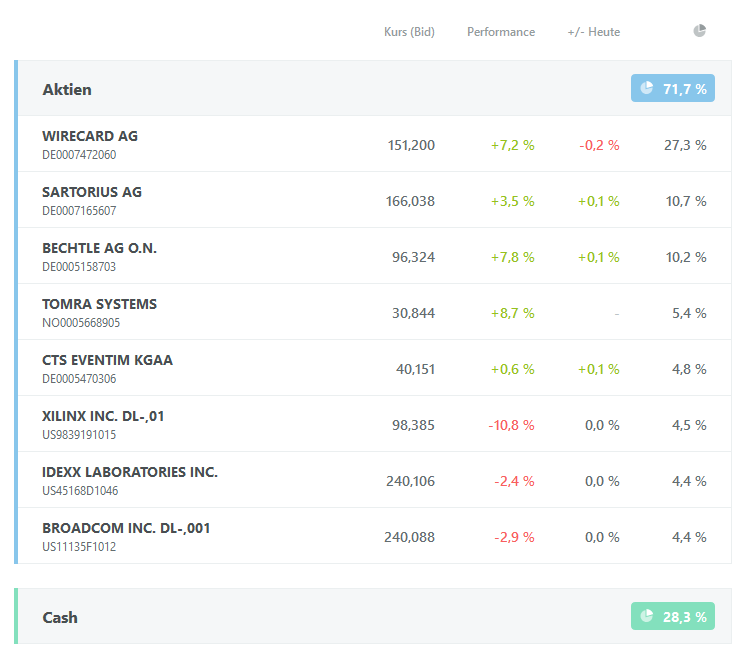
Task: Click Sartorius portfolio weight 10,7 %
Action: 686,201
